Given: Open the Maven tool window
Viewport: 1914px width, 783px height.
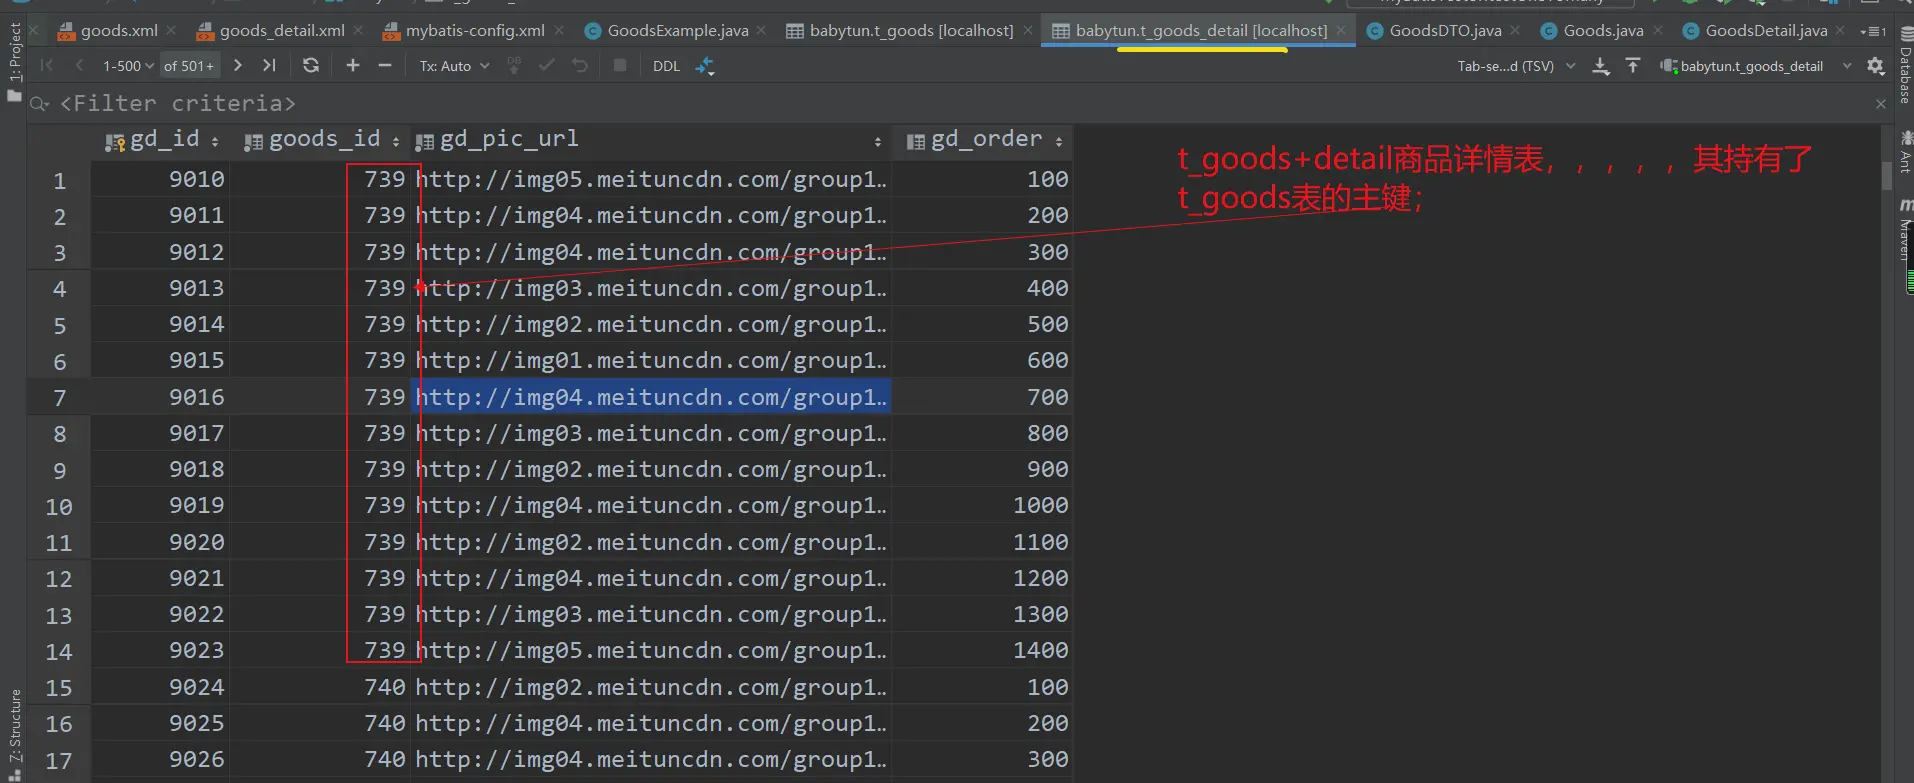Looking at the screenshot, I should (1904, 230).
